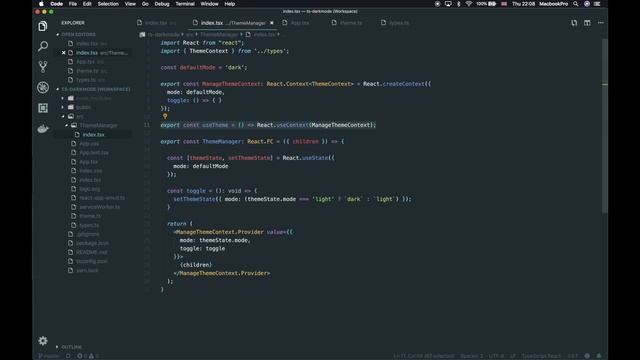Switch to the App.tsx editor tab
This screenshot has height=360, width=640.
click(x=300, y=23)
